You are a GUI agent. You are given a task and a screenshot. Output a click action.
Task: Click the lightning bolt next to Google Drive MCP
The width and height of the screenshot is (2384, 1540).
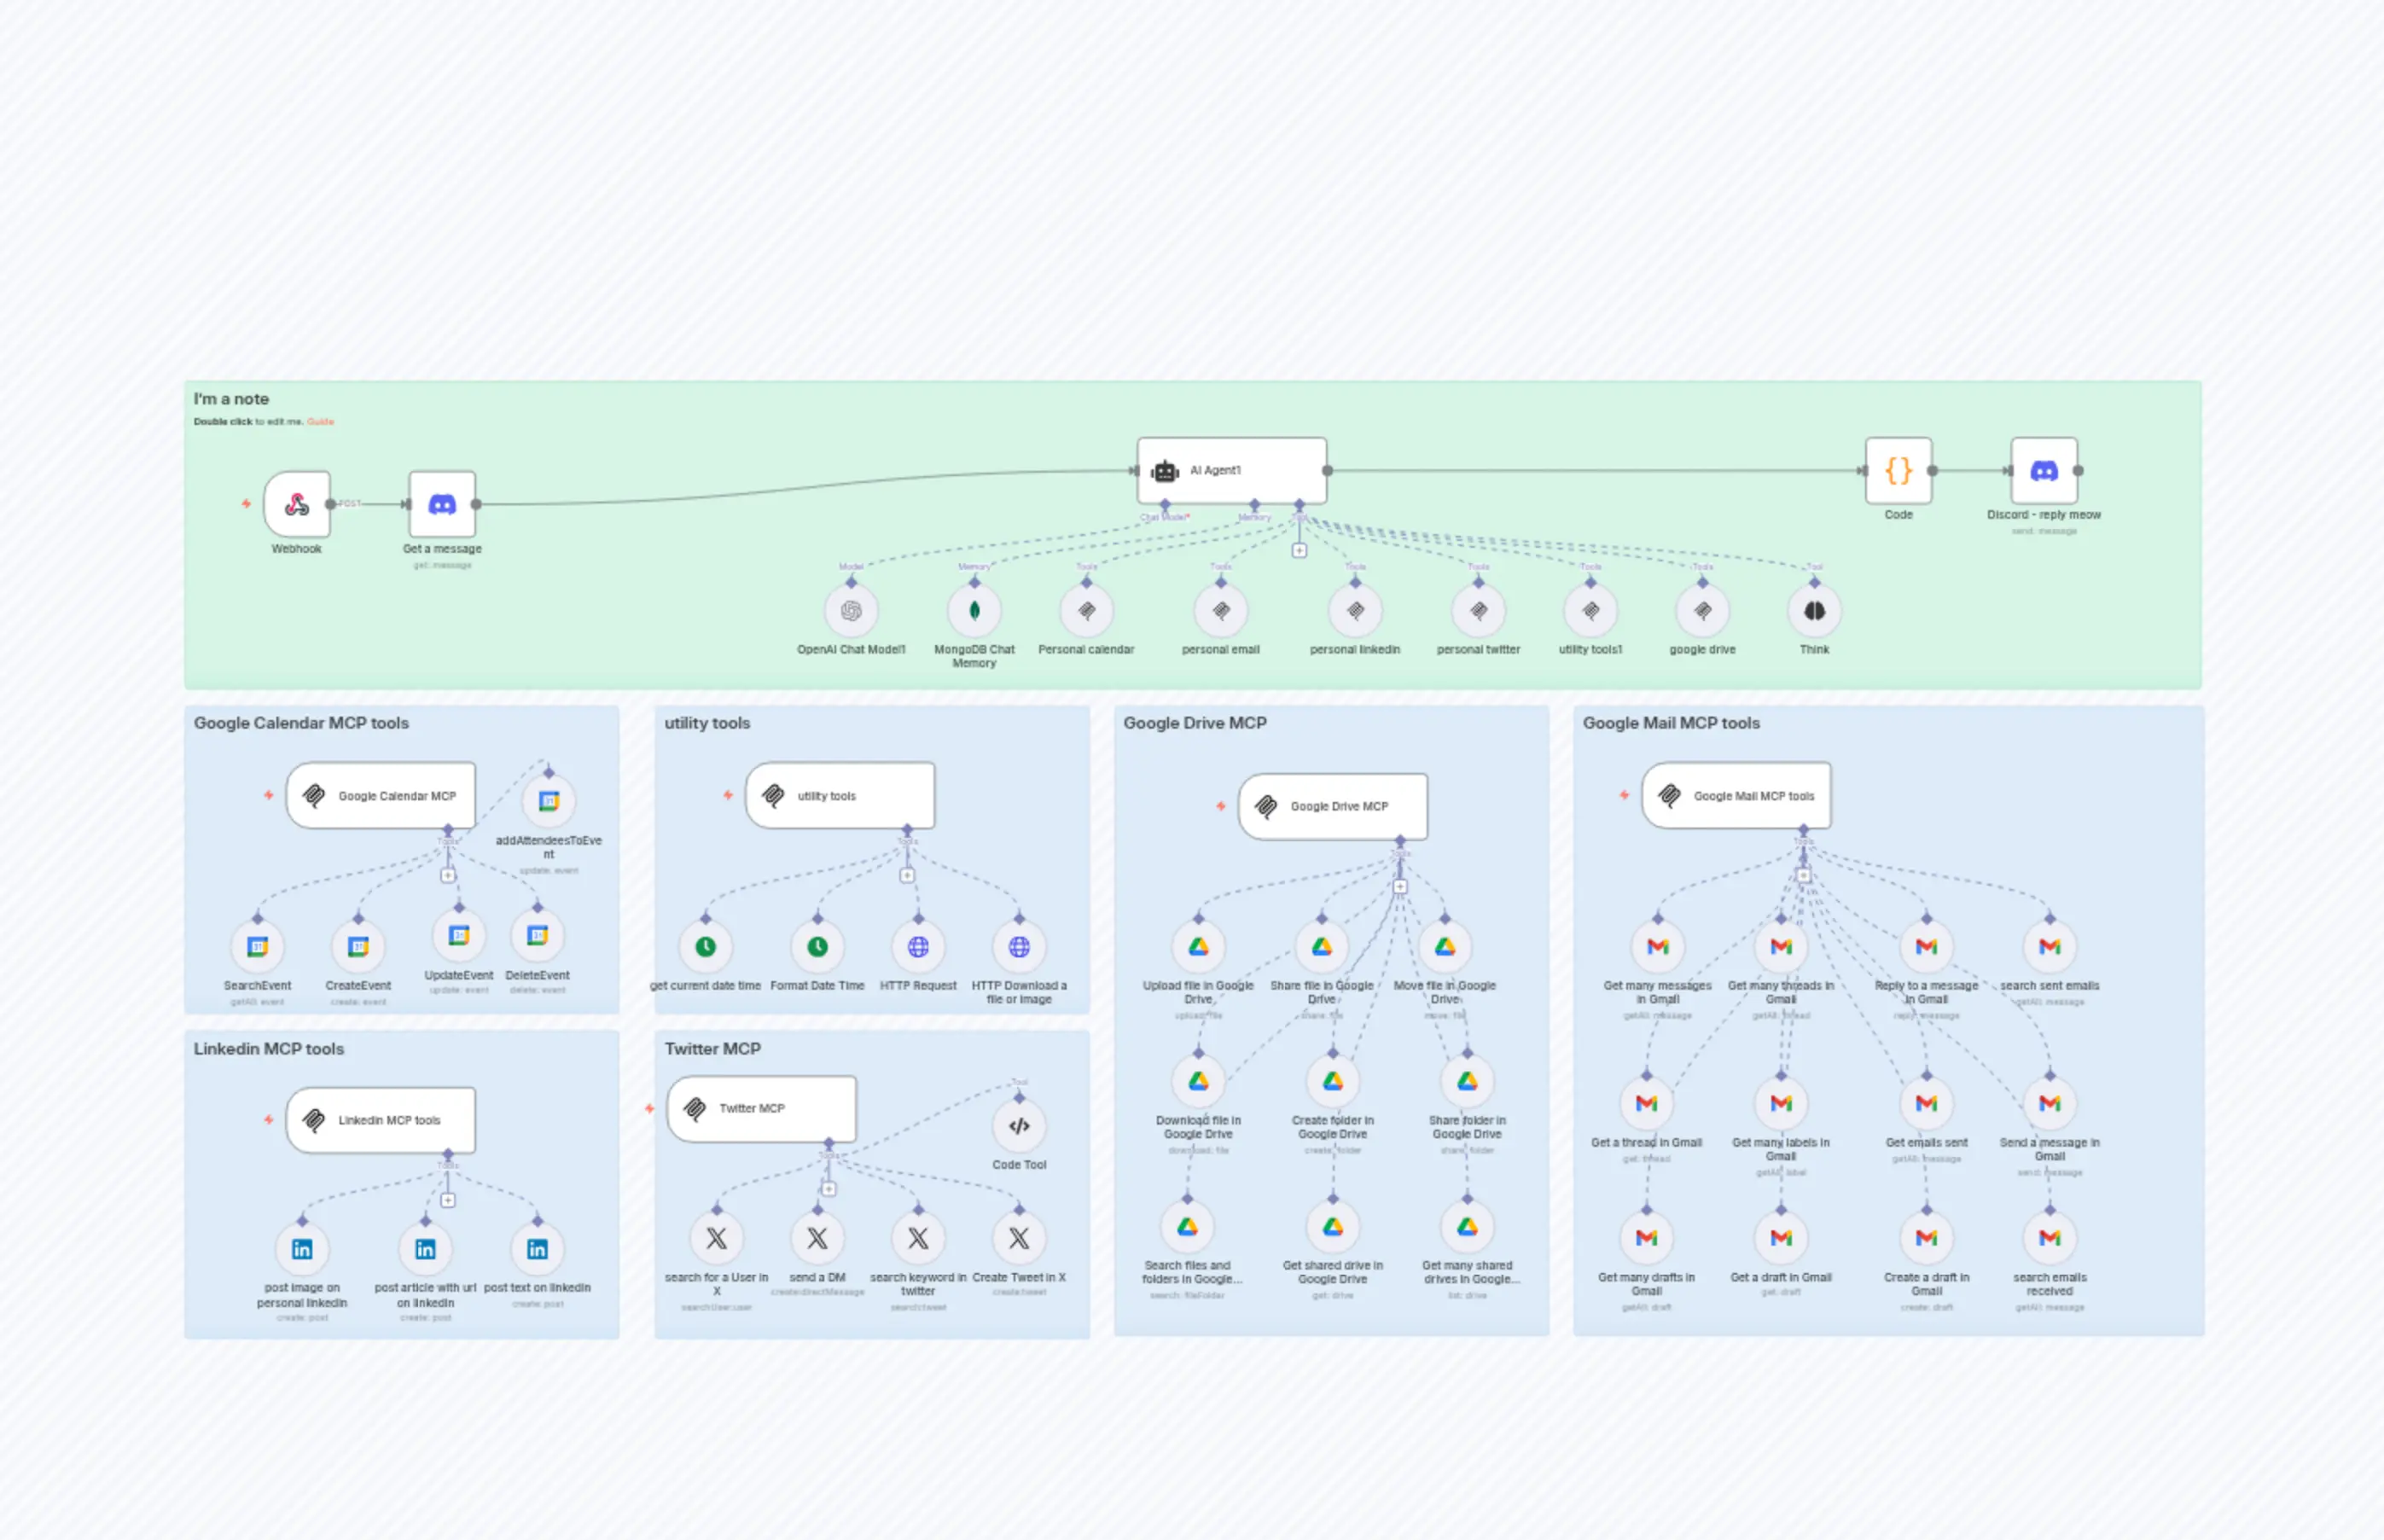pyautogui.click(x=1222, y=806)
